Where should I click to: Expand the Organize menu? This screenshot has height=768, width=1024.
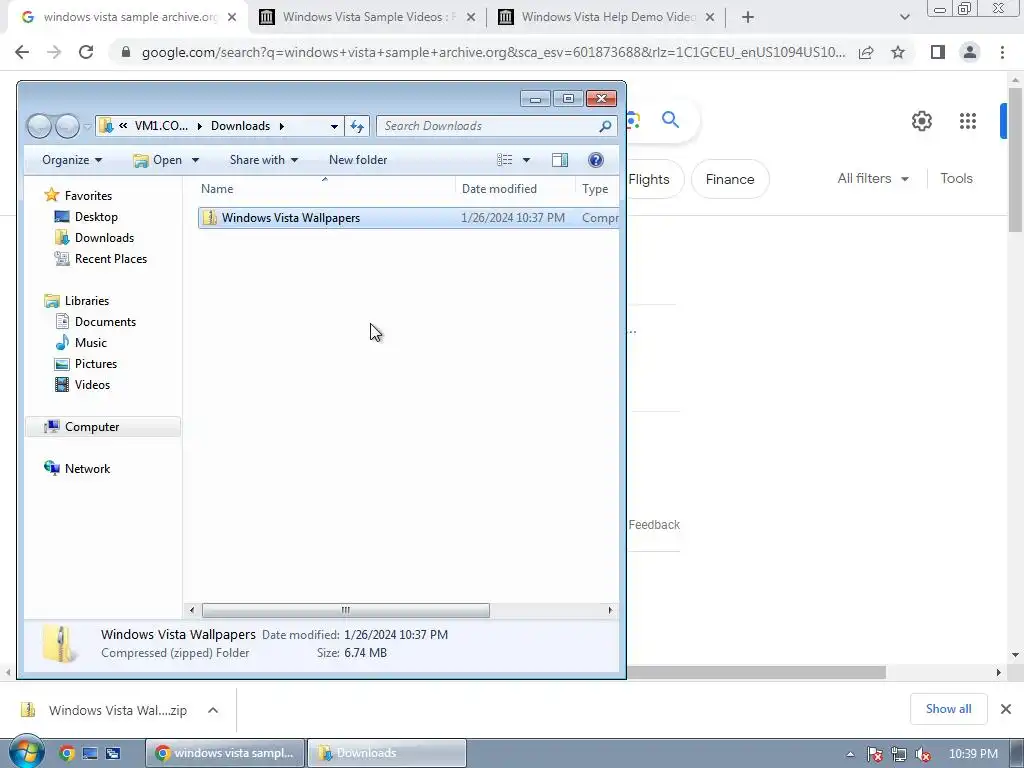pyautogui.click(x=72, y=160)
